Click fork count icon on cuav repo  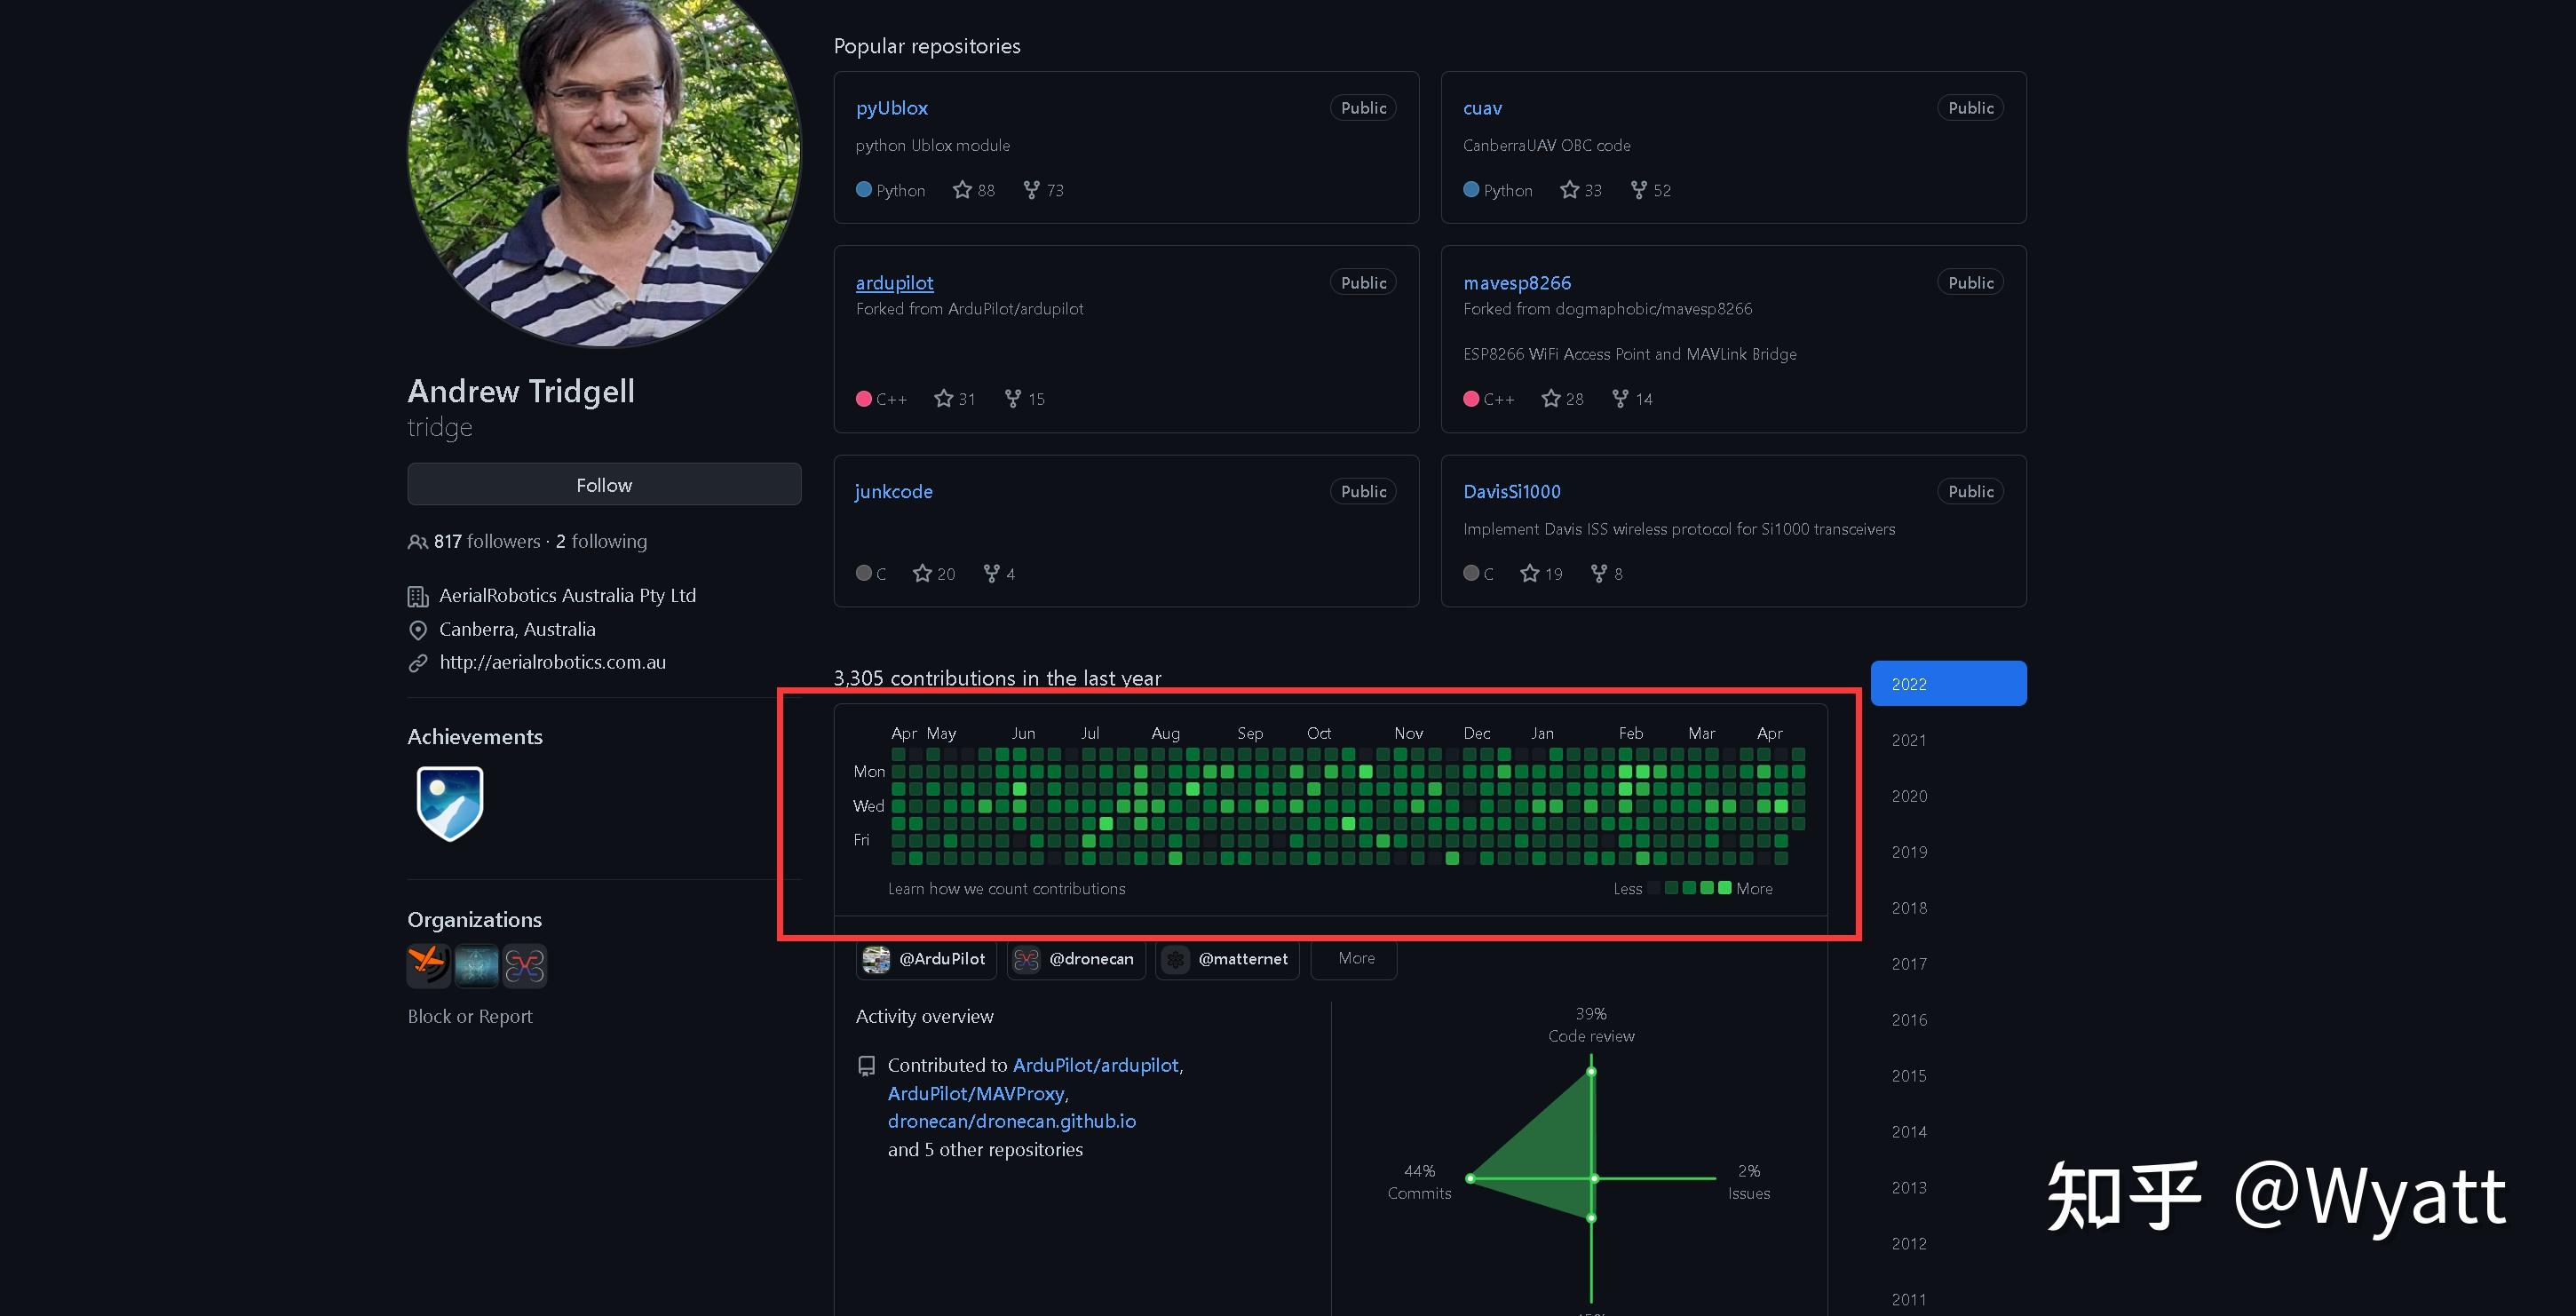pyautogui.click(x=1638, y=190)
